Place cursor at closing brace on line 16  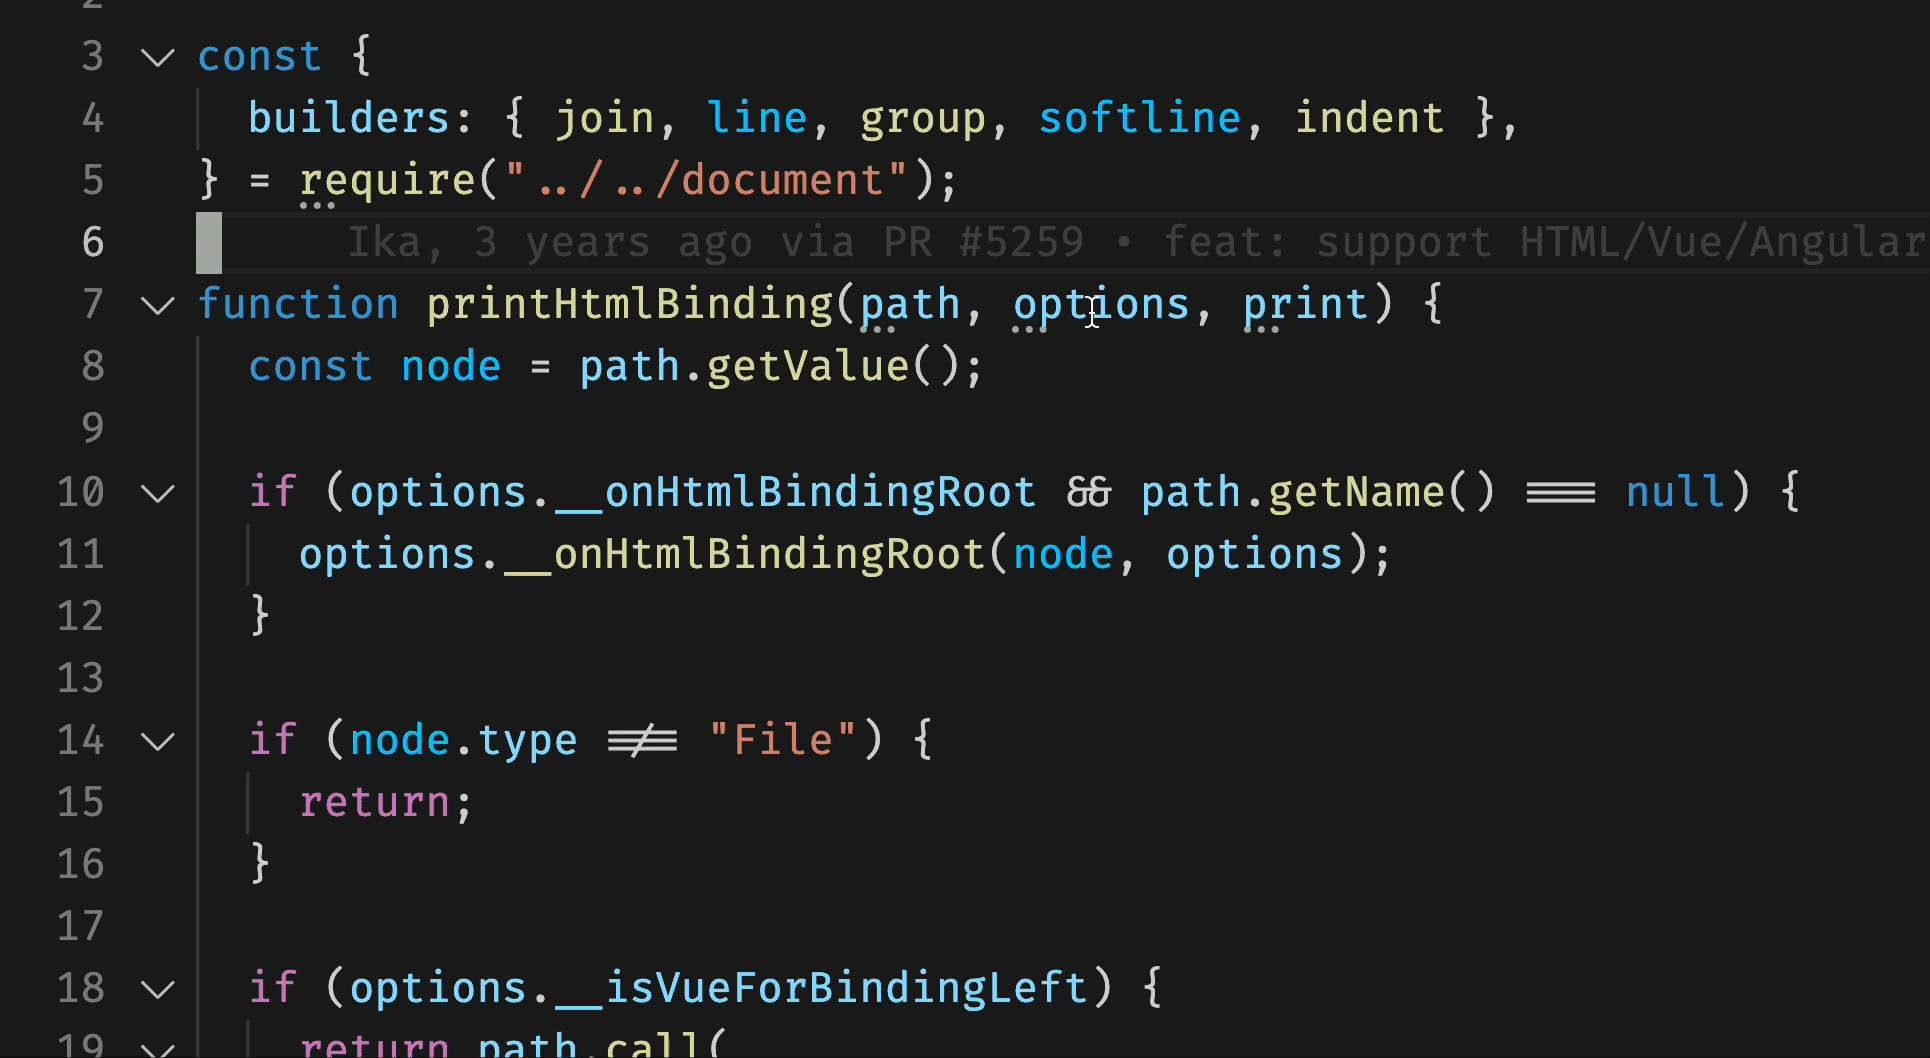[x=259, y=864]
